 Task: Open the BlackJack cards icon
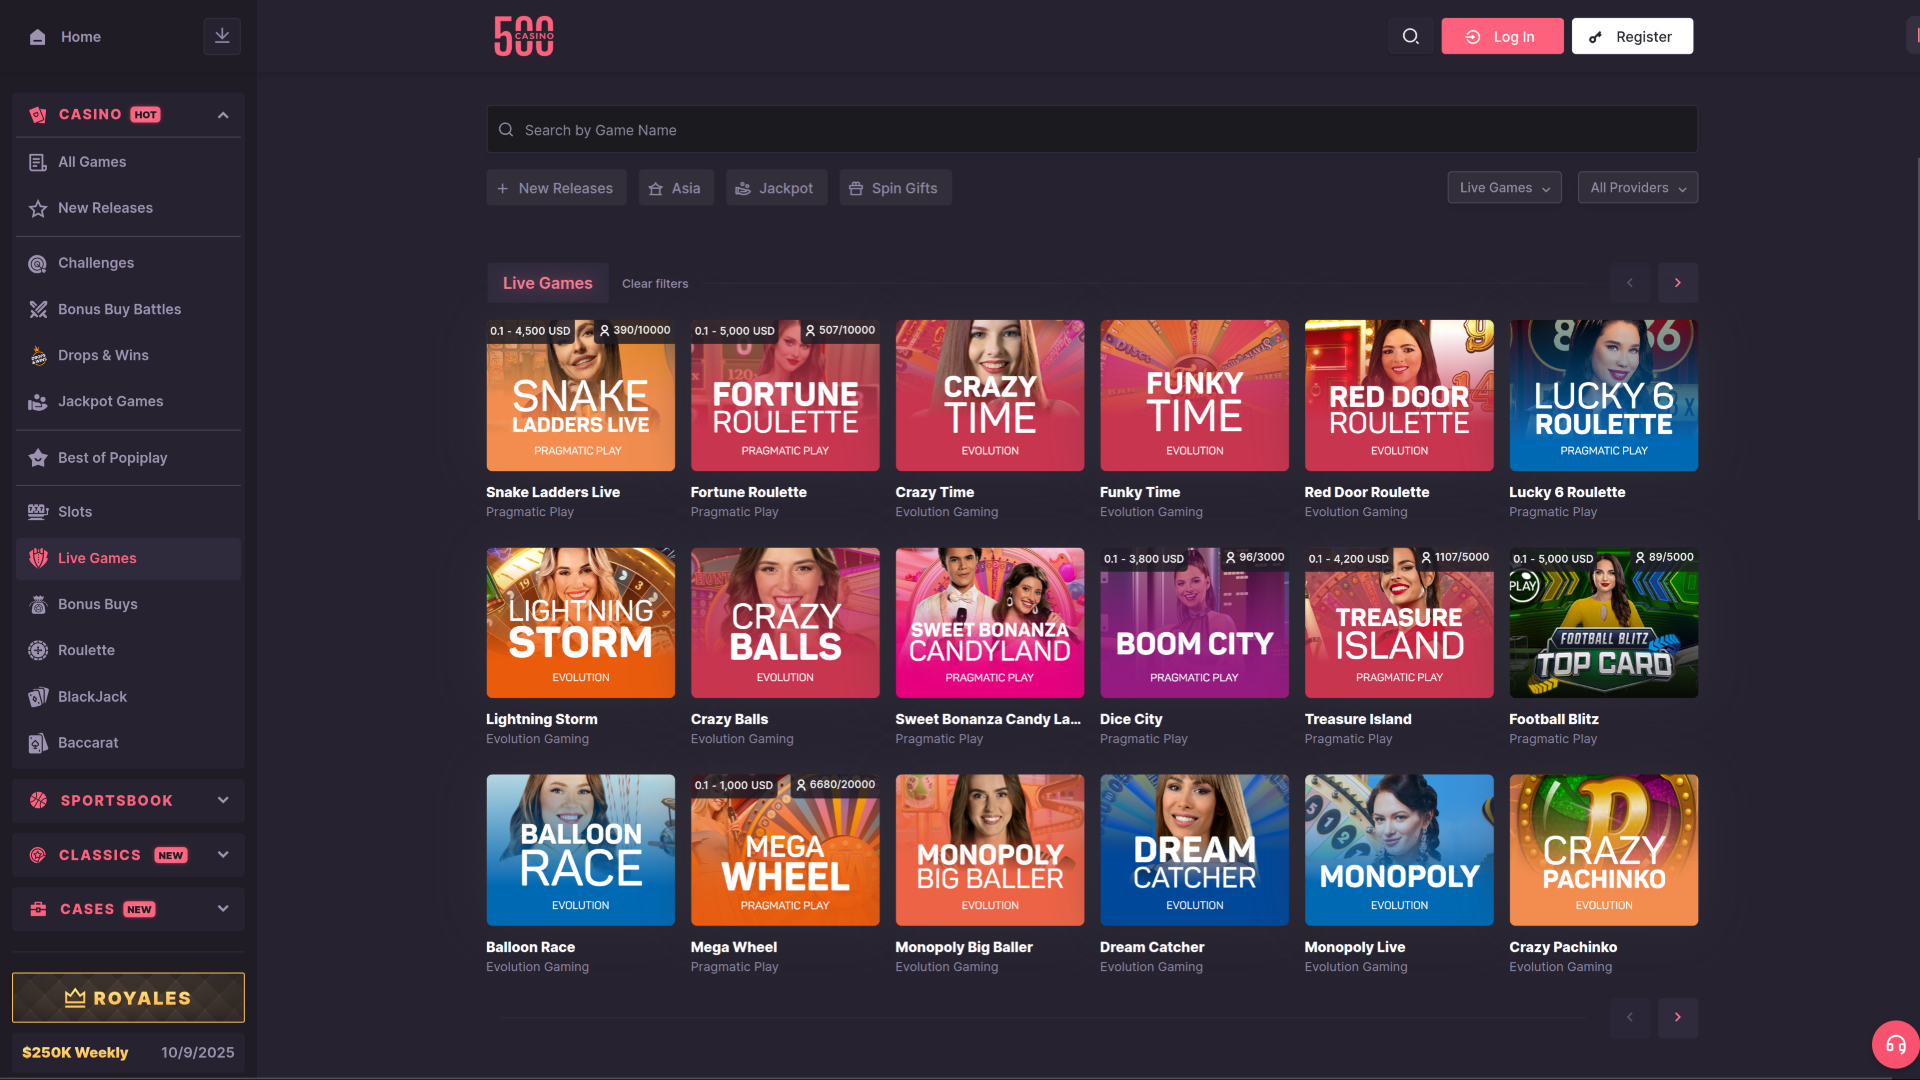[x=38, y=696]
